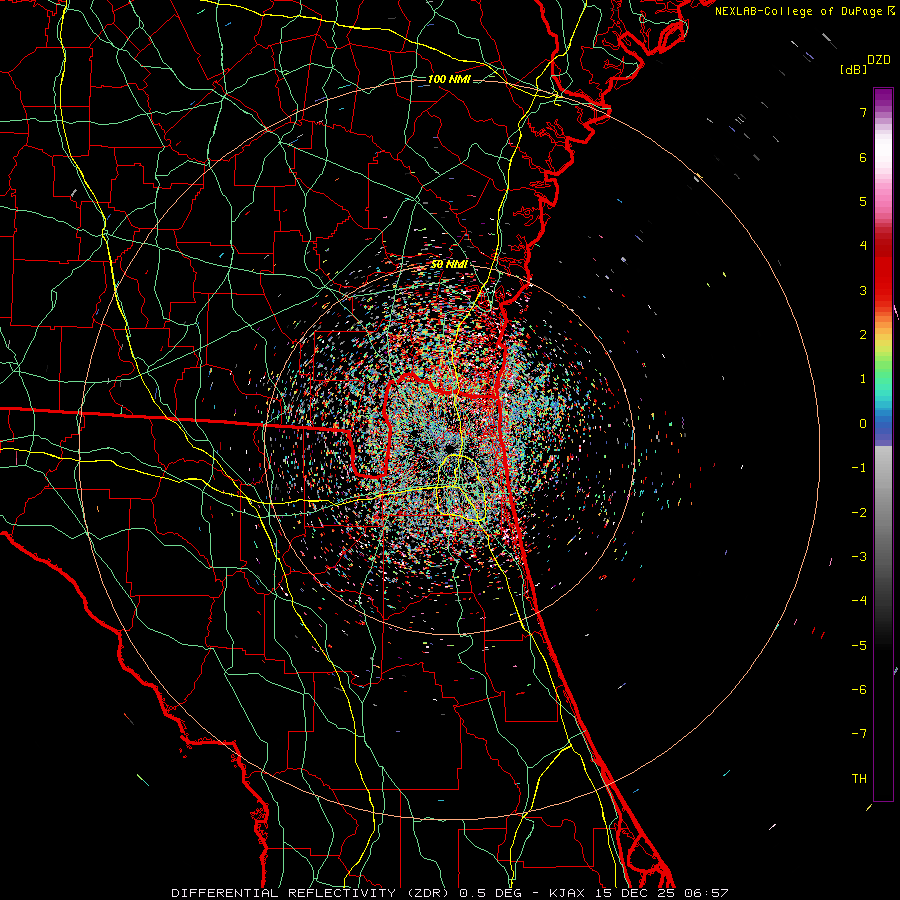Click the TH label on the color scale
This screenshot has height=900, width=900.
pyautogui.click(x=859, y=779)
